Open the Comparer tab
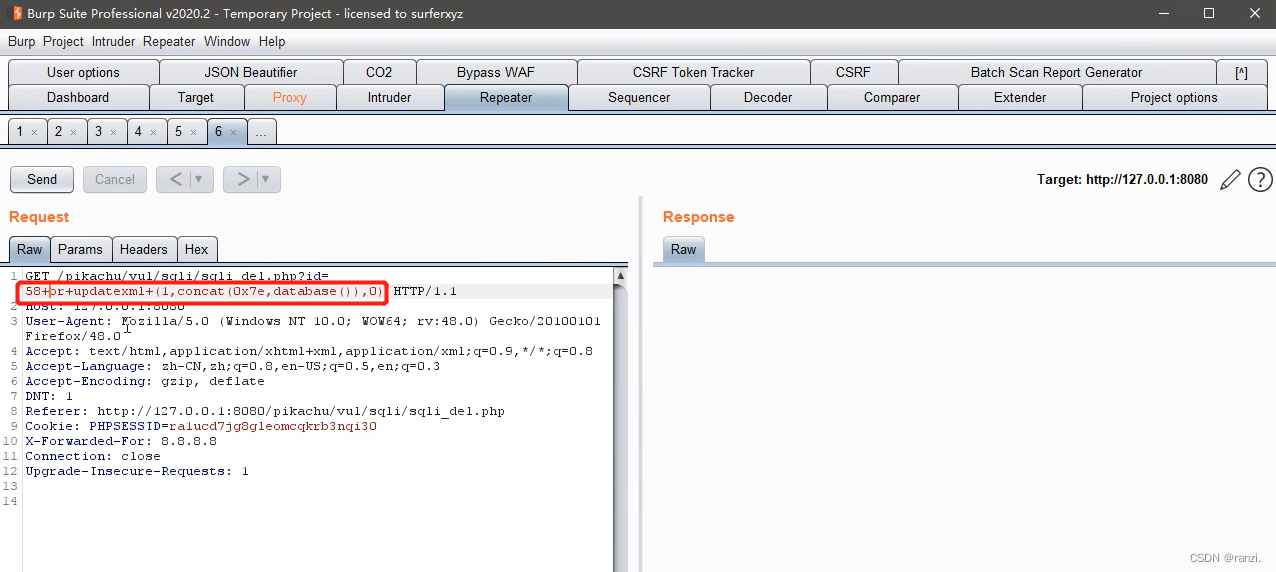The width and height of the screenshot is (1276, 572). 892,97
